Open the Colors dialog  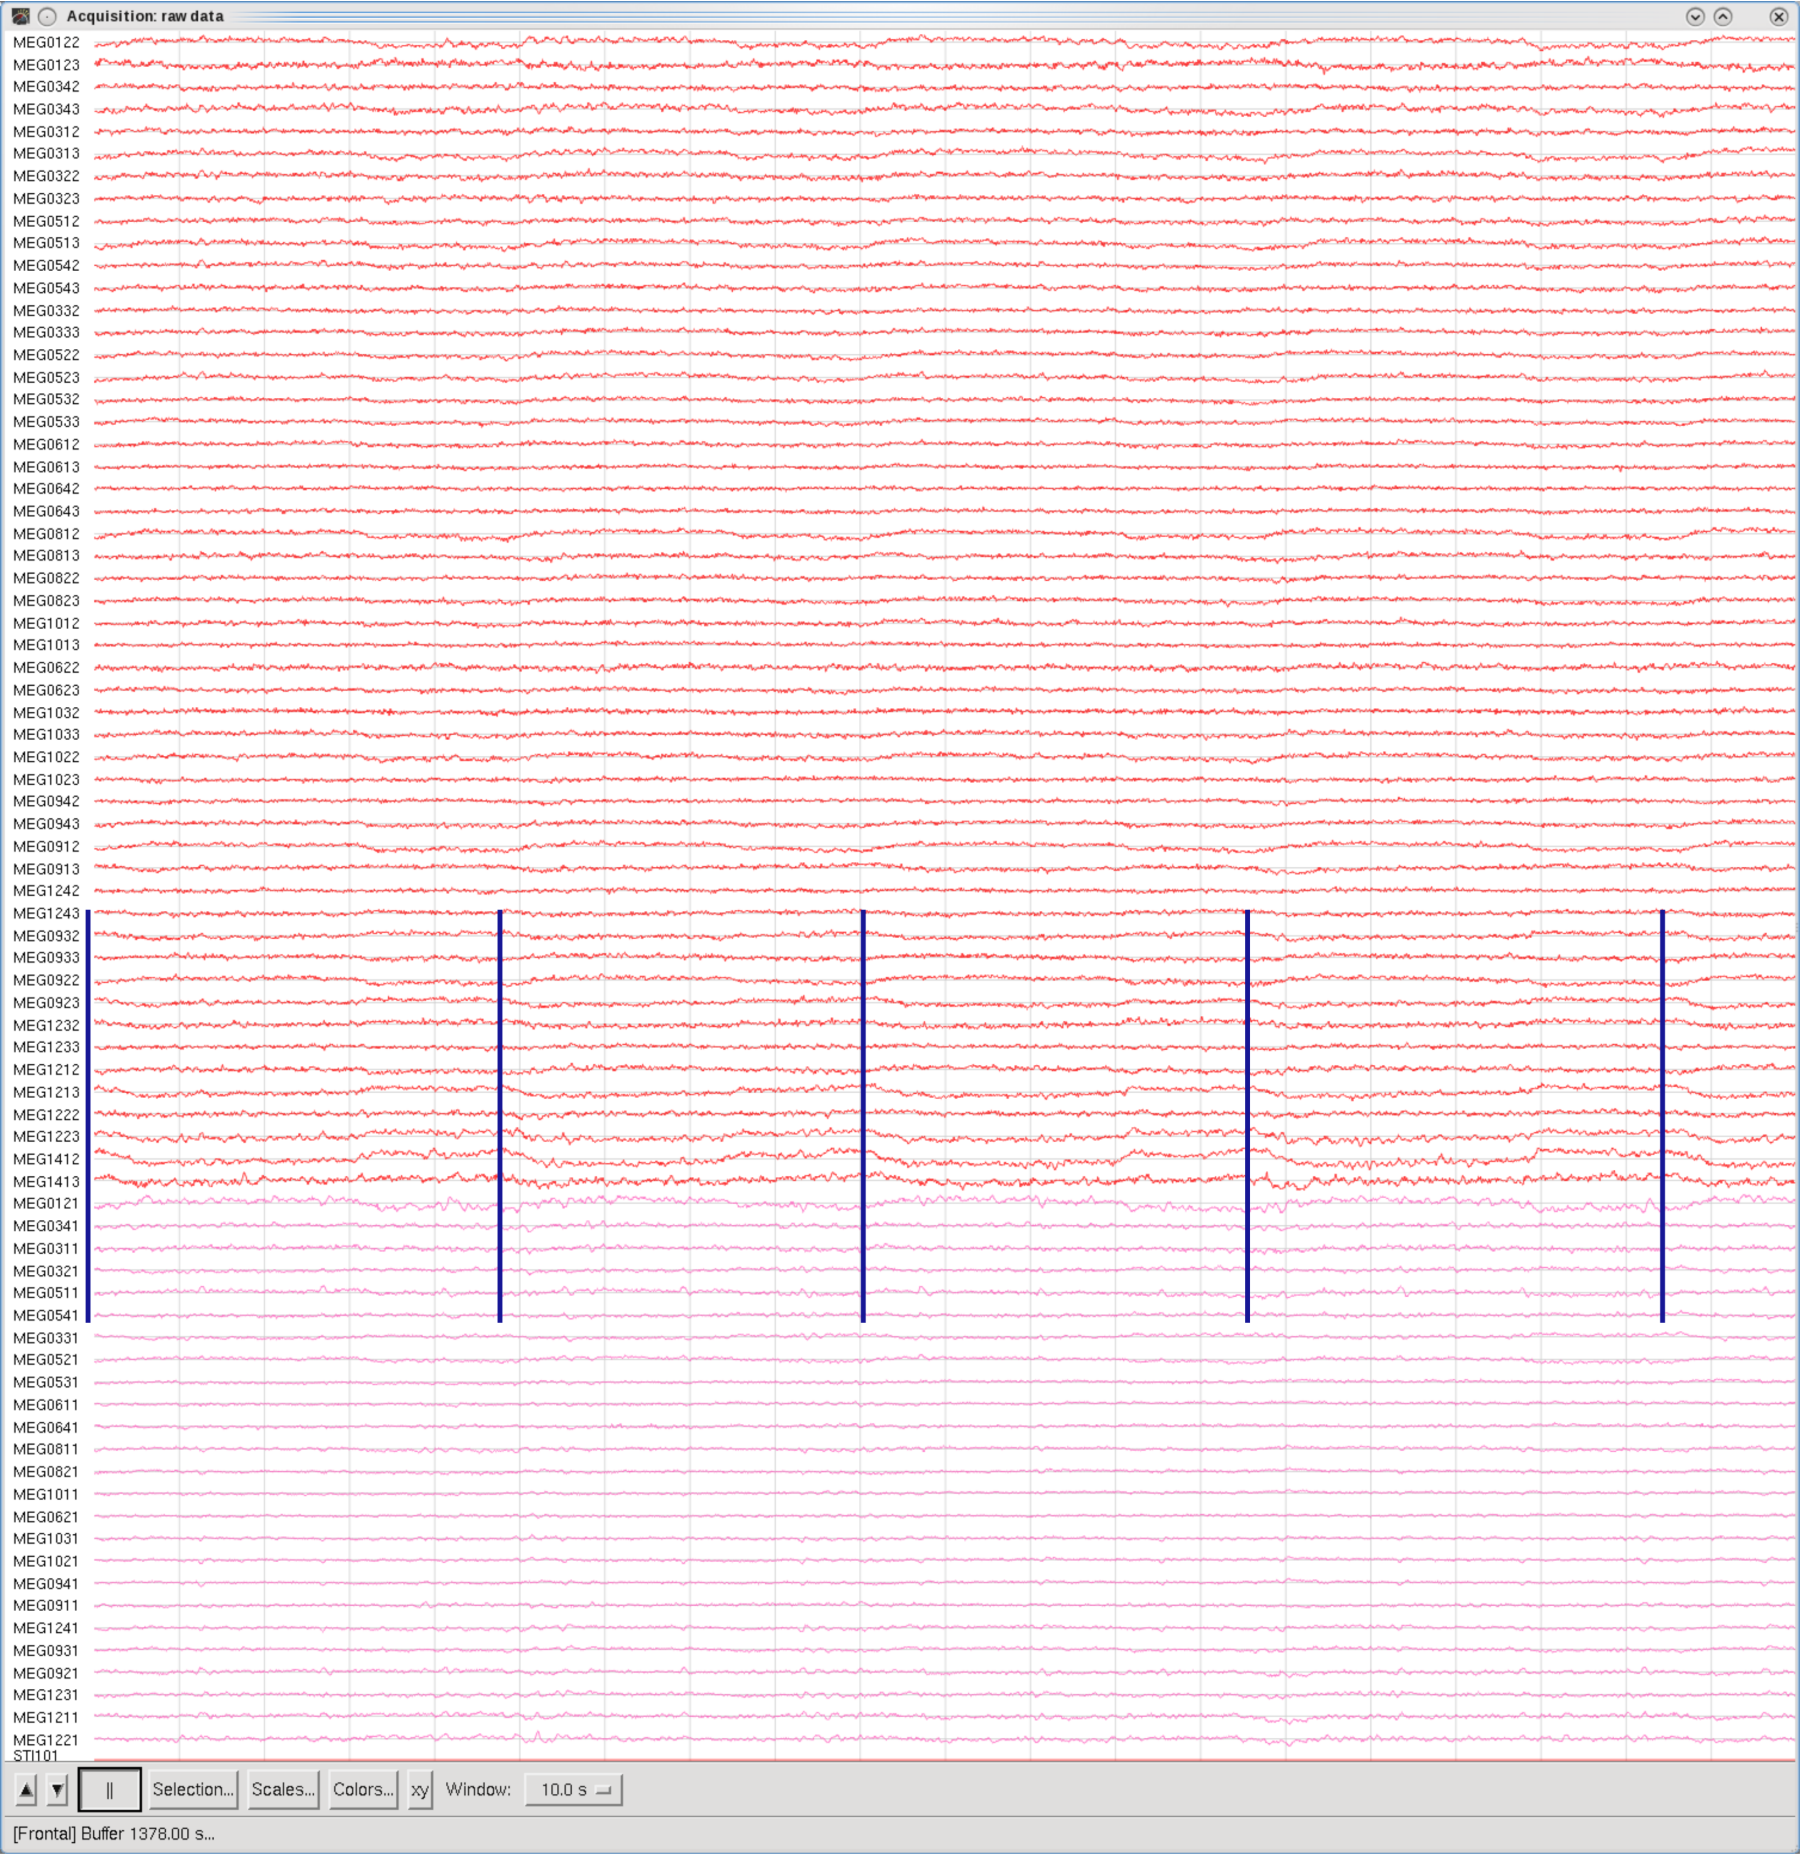(x=362, y=1790)
